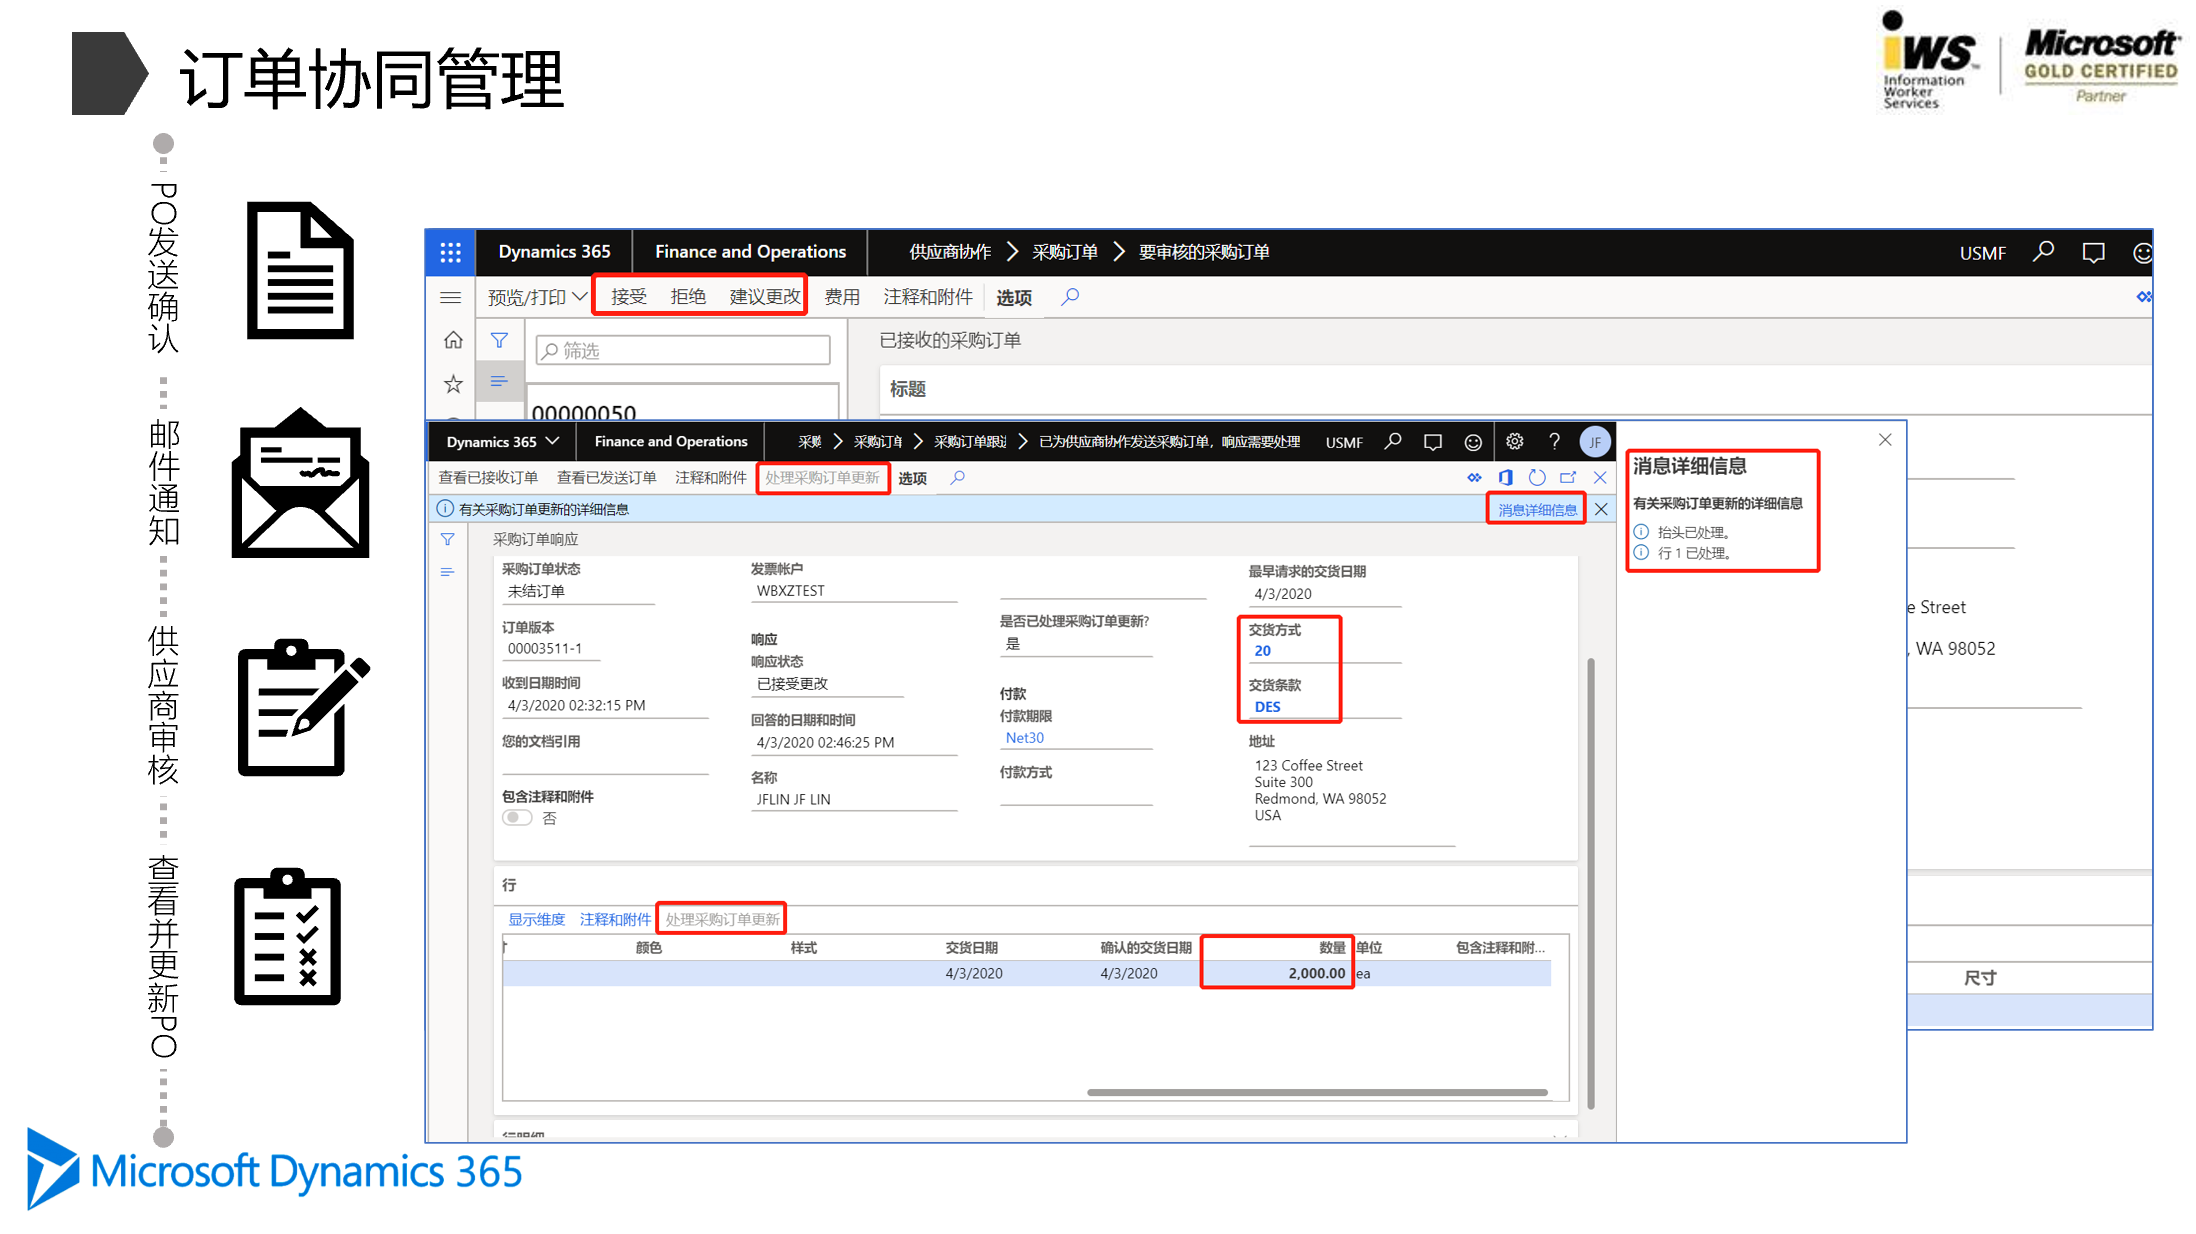This screenshot has height=1234, width=2196.
Task: Toggle 包含注释和附件 switch
Action: (x=517, y=818)
